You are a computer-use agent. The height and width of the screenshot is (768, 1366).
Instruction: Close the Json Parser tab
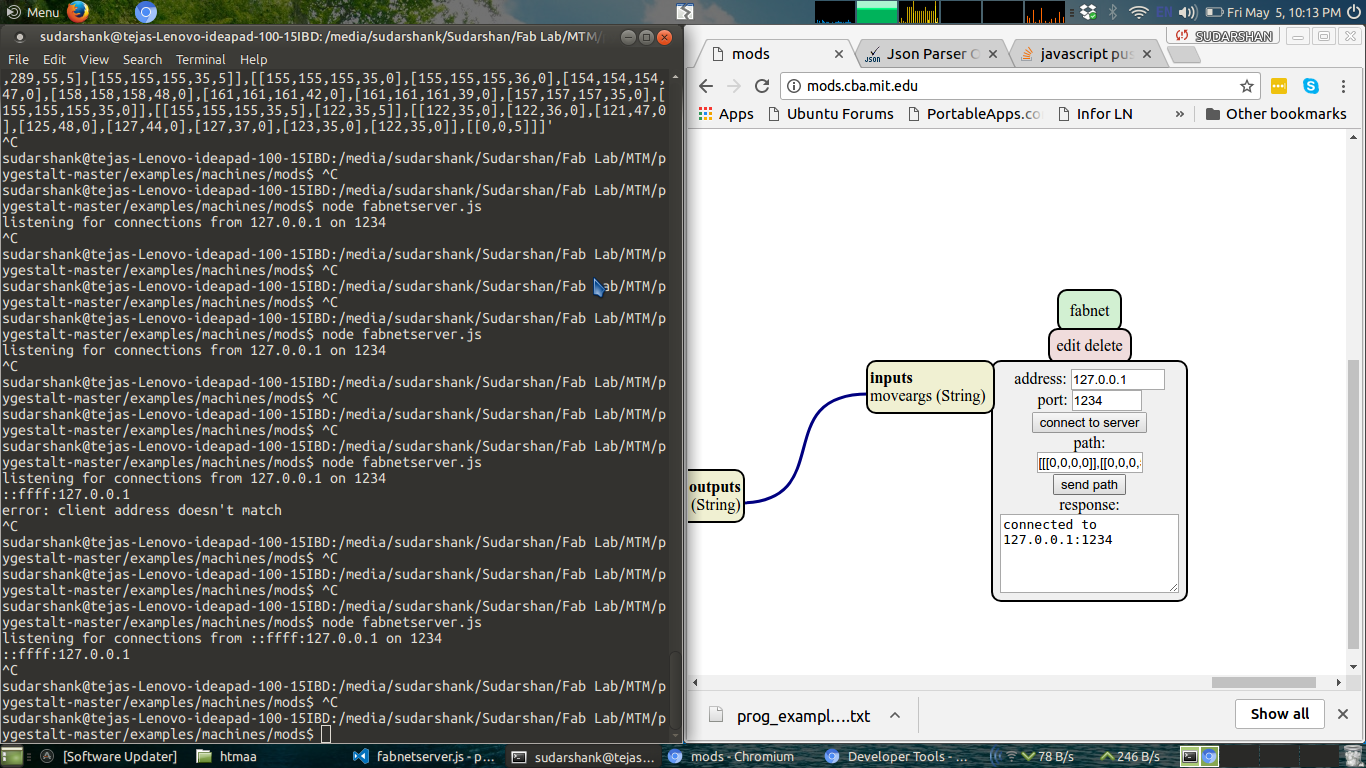pos(991,54)
